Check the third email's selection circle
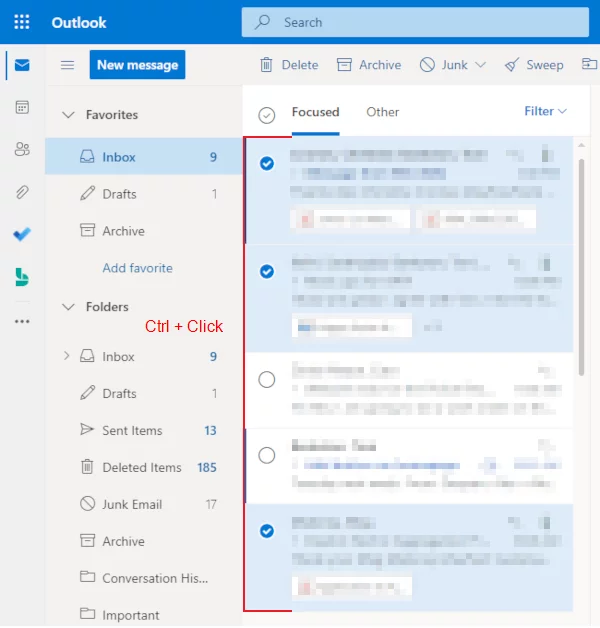 click(x=267, y=380)
